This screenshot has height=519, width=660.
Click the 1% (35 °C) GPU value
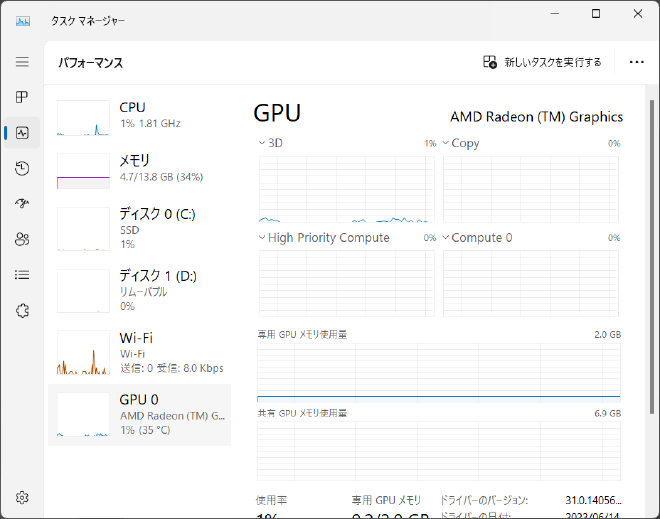[145, 430]
